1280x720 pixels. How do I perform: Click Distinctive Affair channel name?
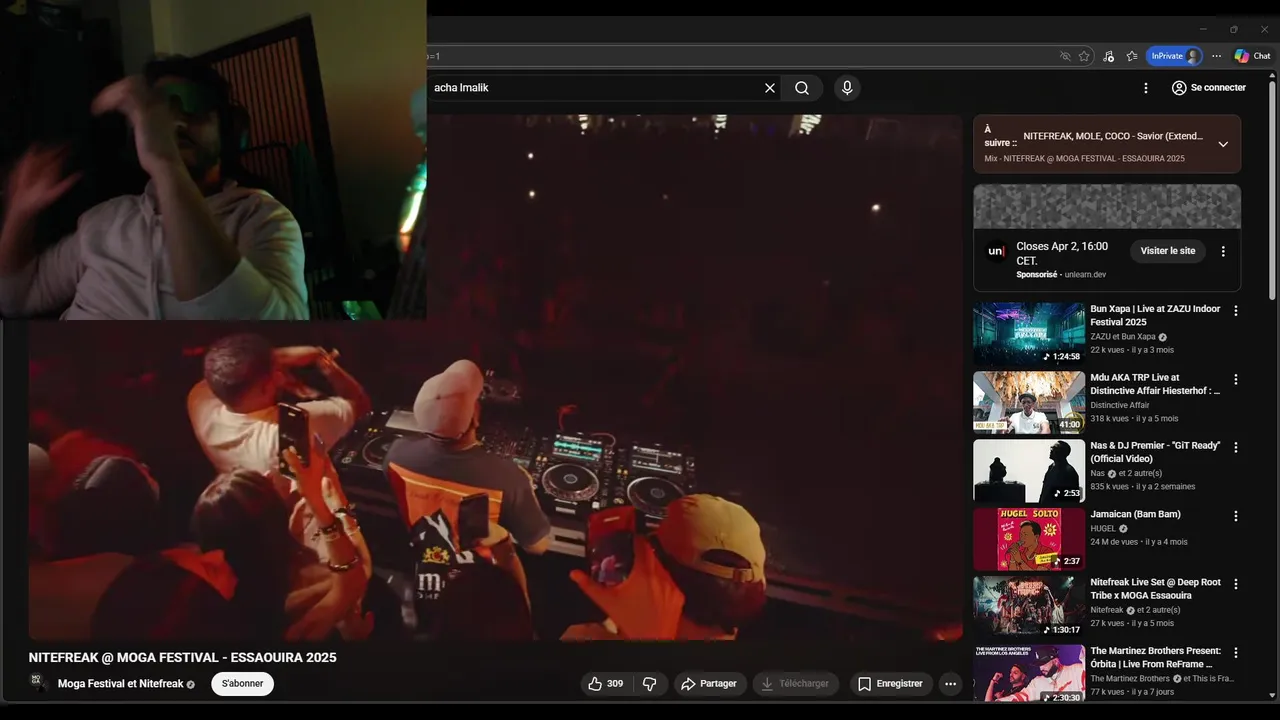coord(1120,405)
